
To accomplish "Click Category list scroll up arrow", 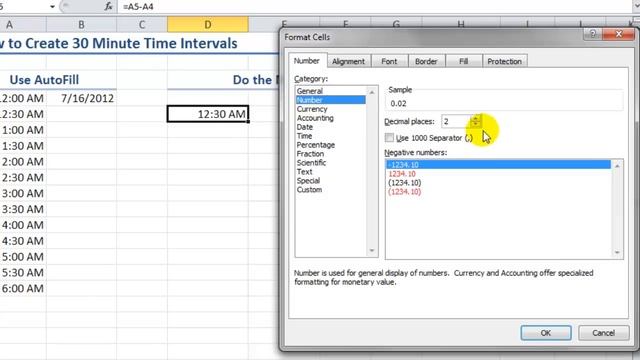I will tap(371, 93).
